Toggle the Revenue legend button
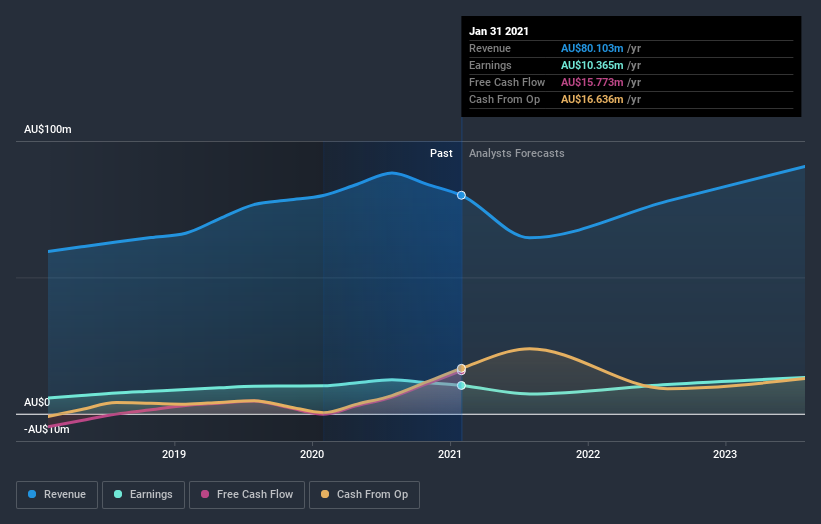 (57, 495)
